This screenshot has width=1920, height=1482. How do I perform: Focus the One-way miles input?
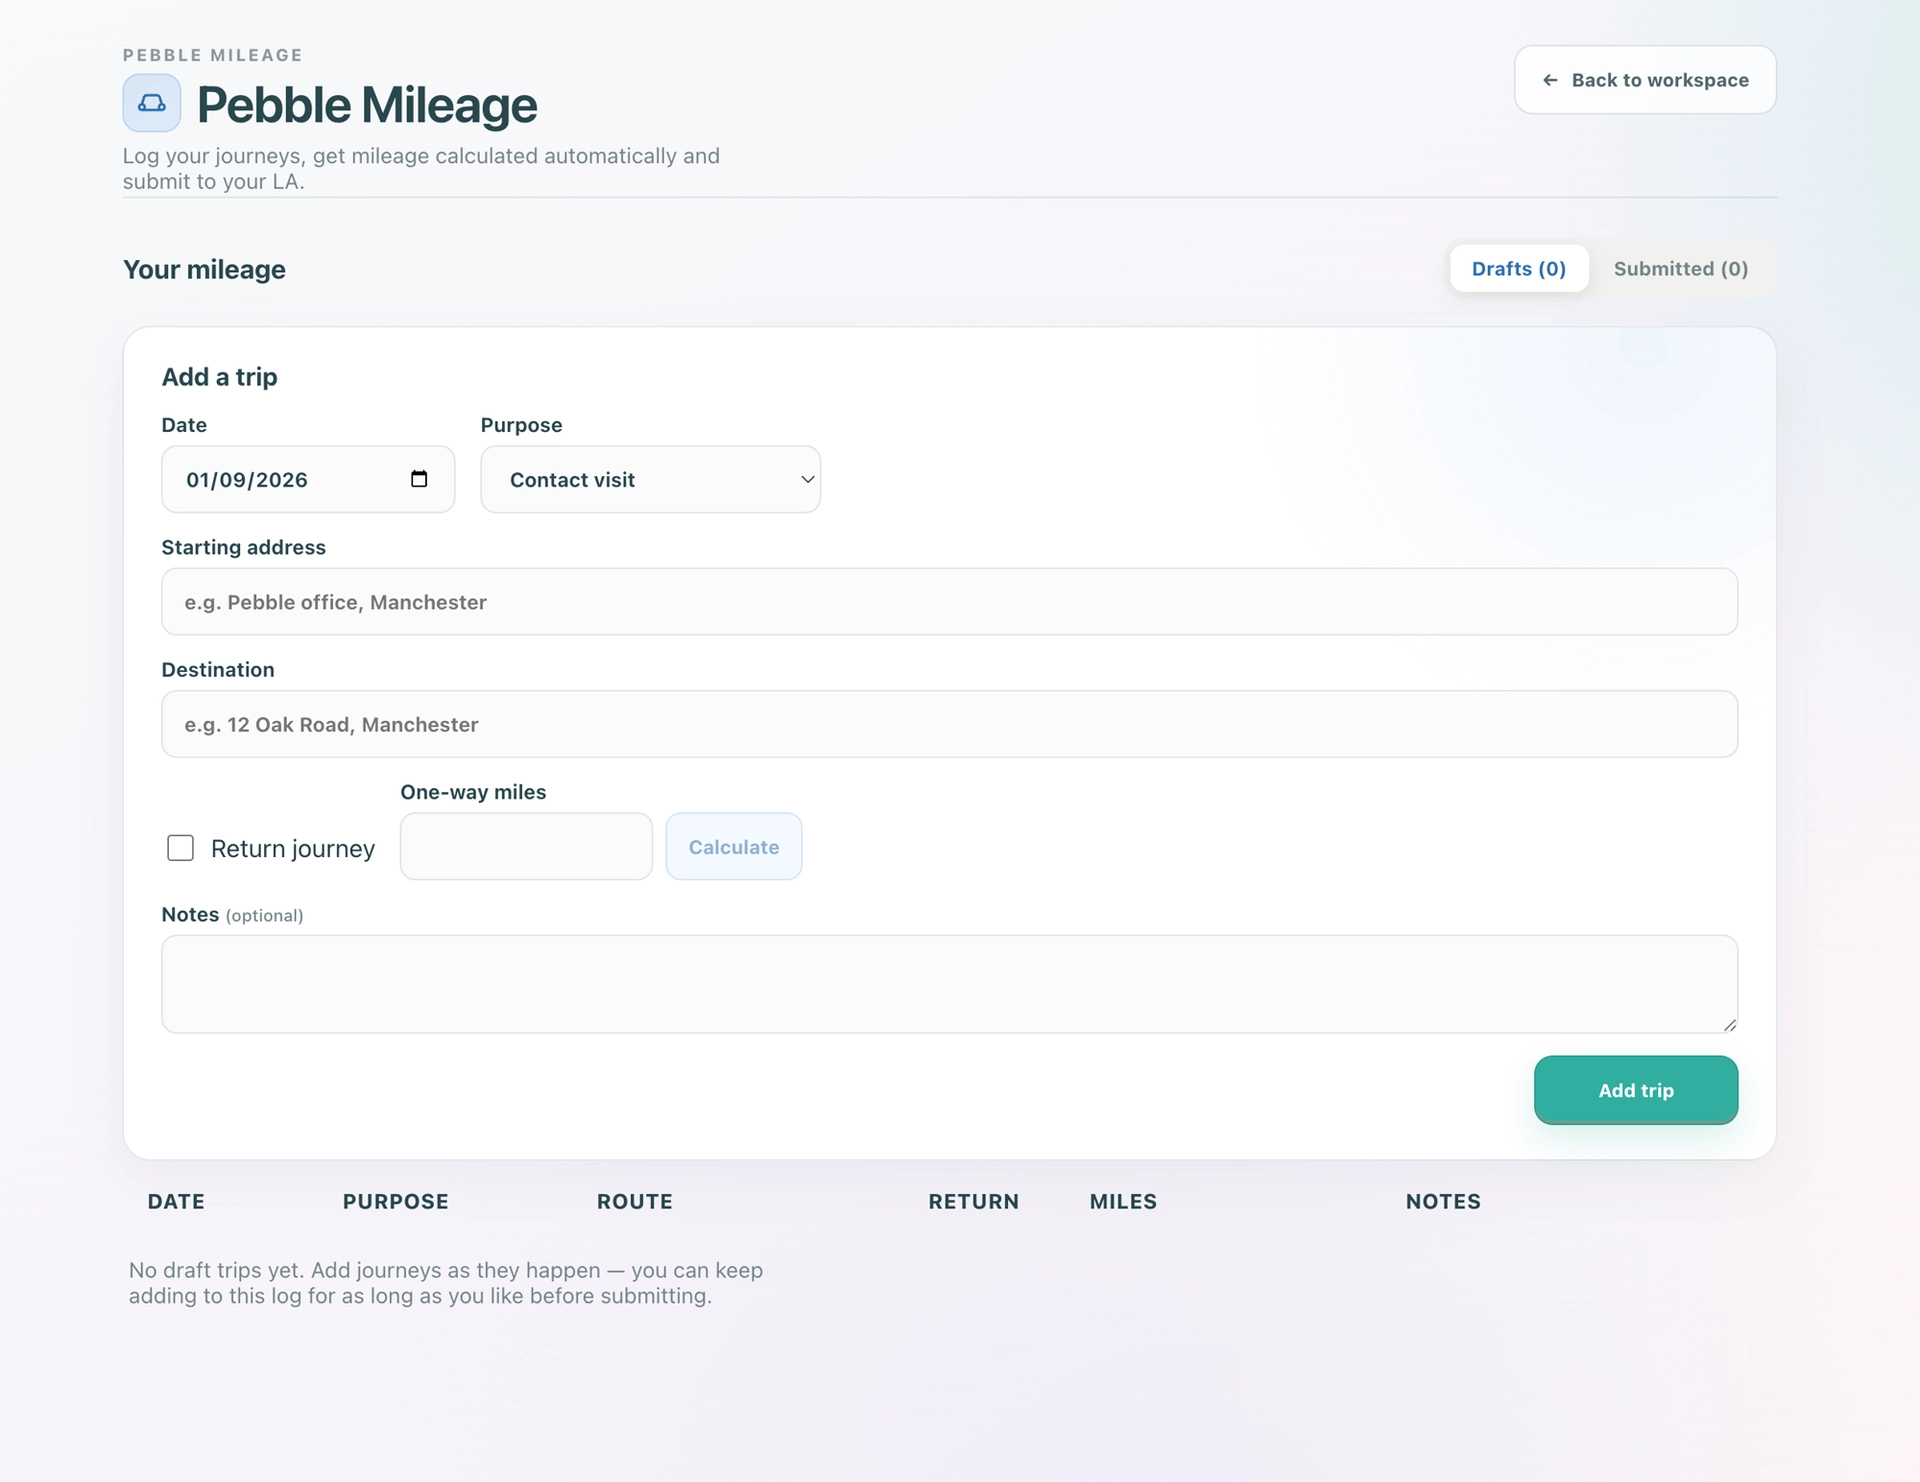pos(526,847)
